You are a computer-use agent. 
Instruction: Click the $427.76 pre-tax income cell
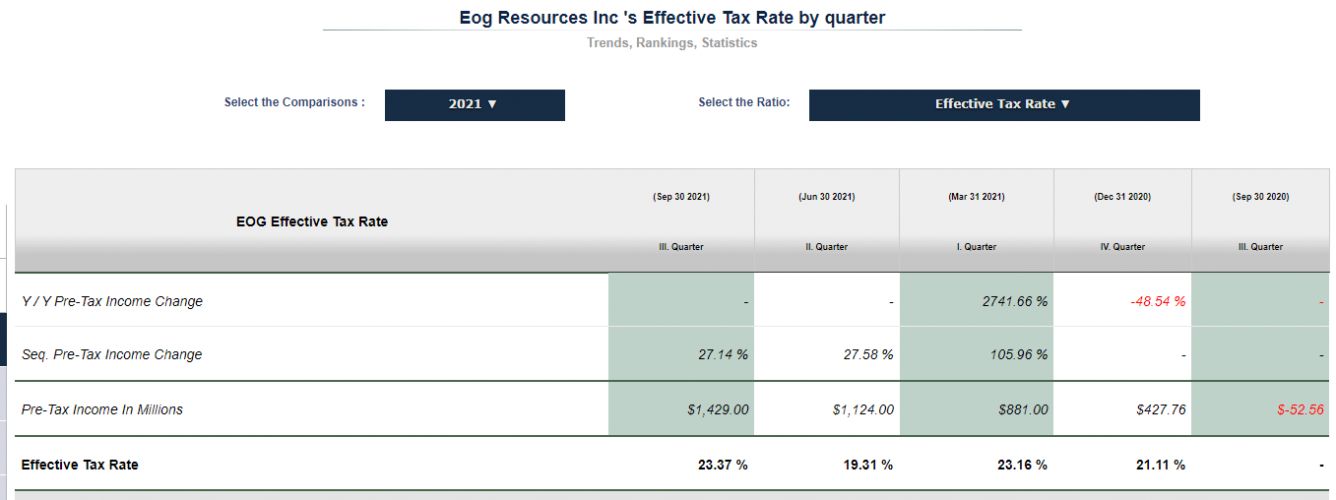(x=1161, y=410)
